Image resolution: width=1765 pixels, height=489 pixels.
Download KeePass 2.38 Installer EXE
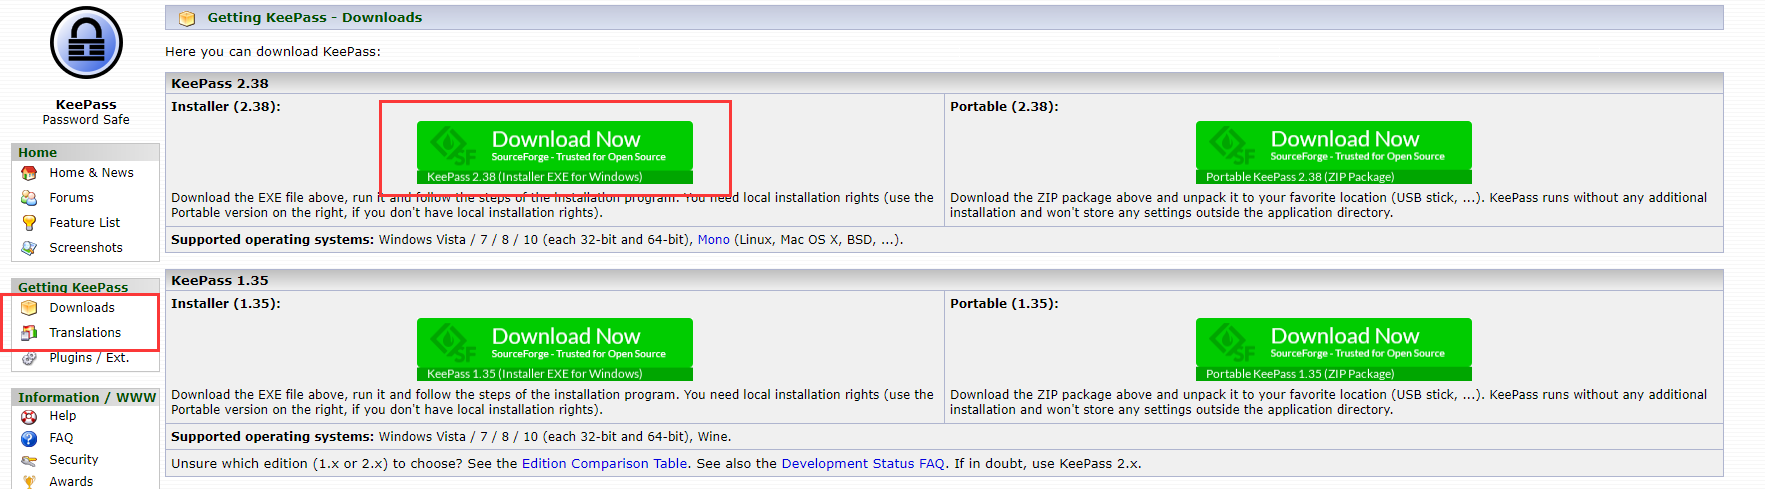[x=554, y=152]
